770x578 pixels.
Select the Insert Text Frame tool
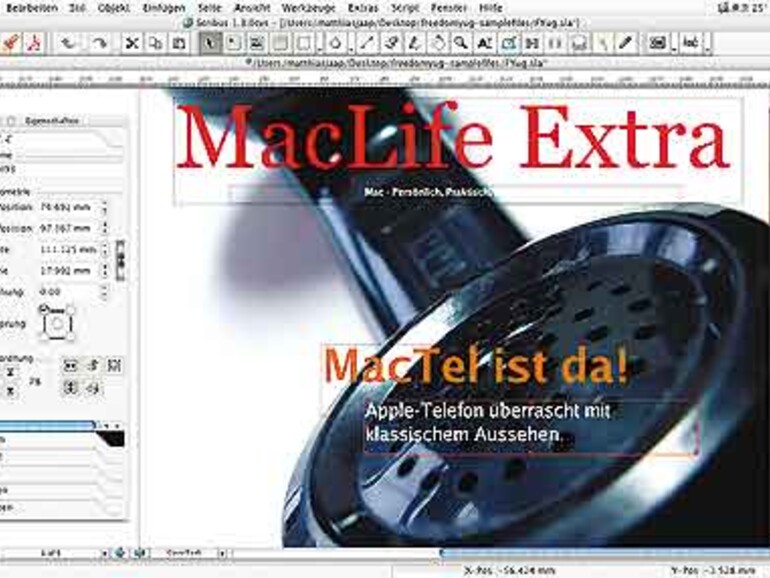click(x=233, y=43)
